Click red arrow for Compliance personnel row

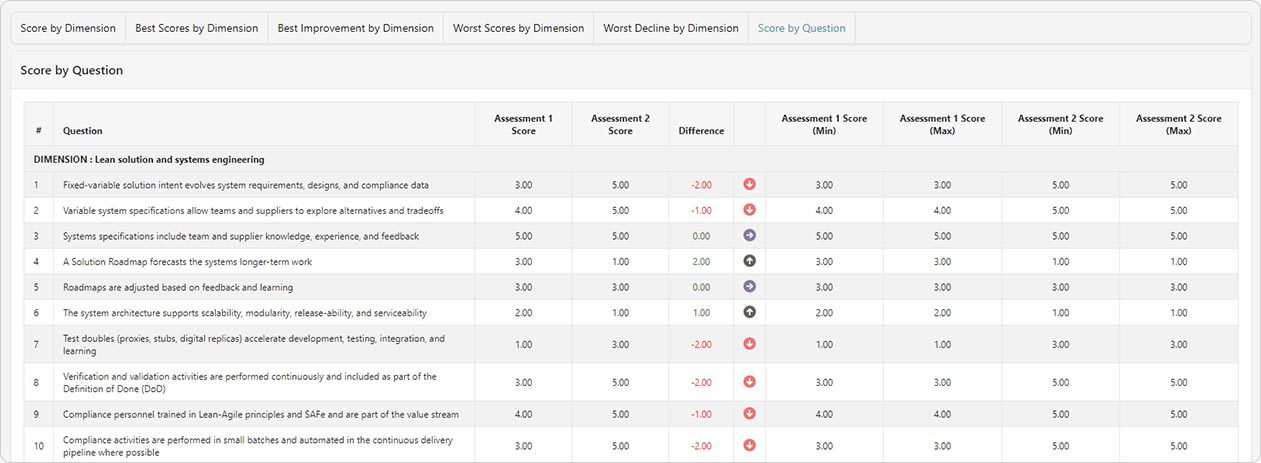(x=749, y=414)
